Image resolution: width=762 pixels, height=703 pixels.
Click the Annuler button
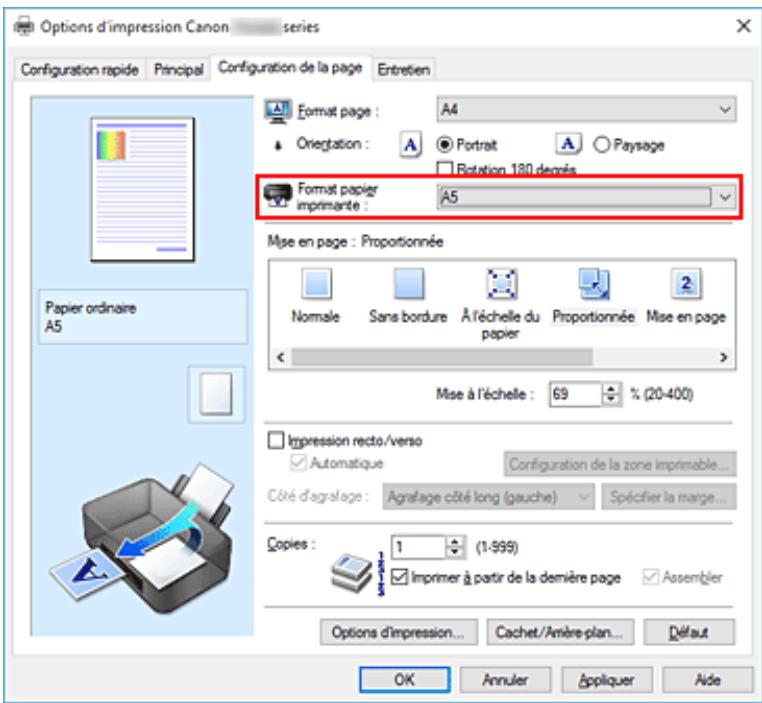click(505, 679)
